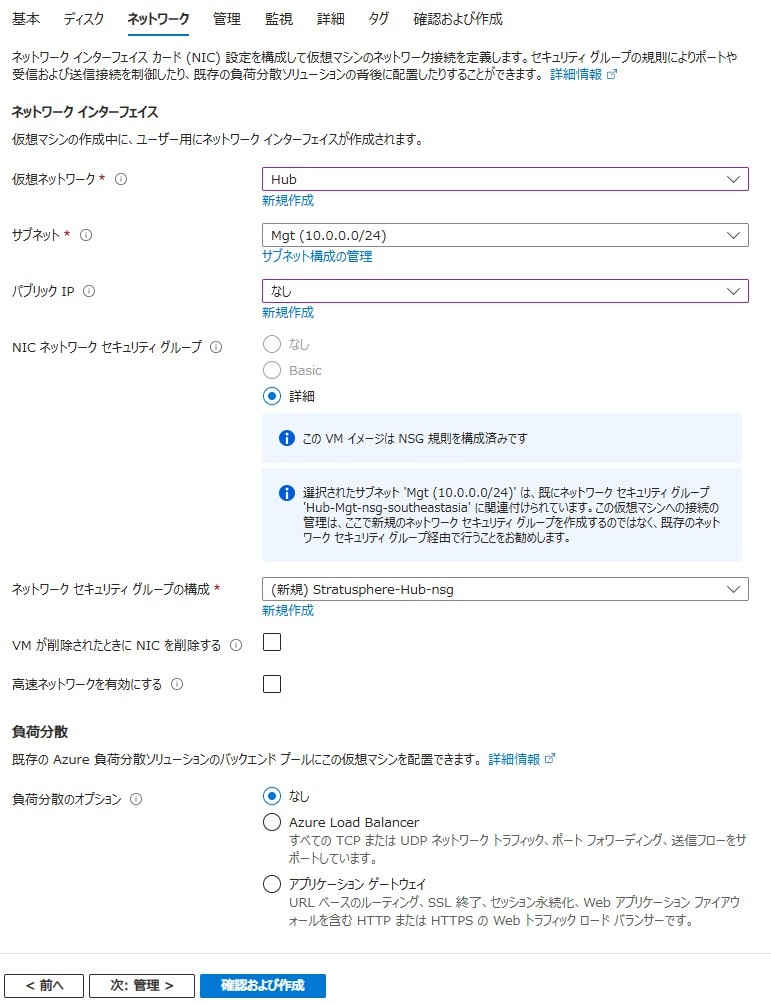Click the サブネット構成の管理 link
The image size is (771, 1005).
click(317, 256)
